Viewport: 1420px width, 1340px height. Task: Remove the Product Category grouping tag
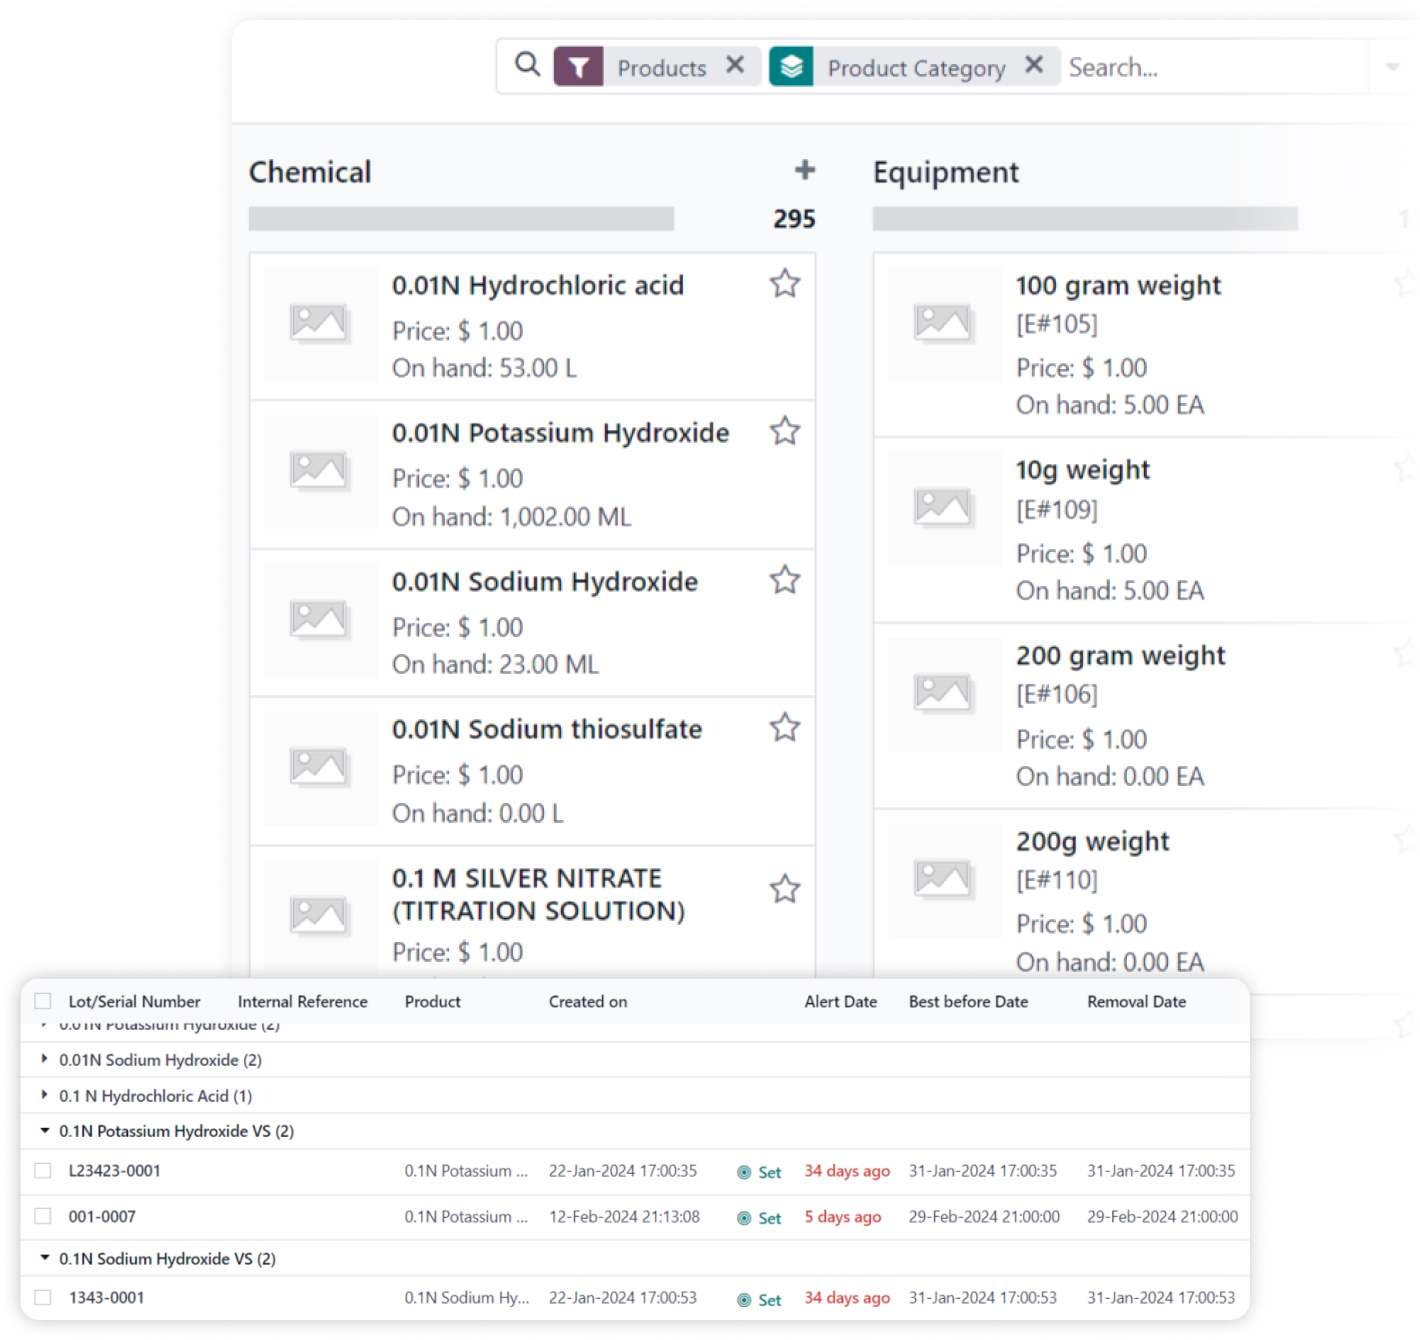click(x=1034, y=66)
